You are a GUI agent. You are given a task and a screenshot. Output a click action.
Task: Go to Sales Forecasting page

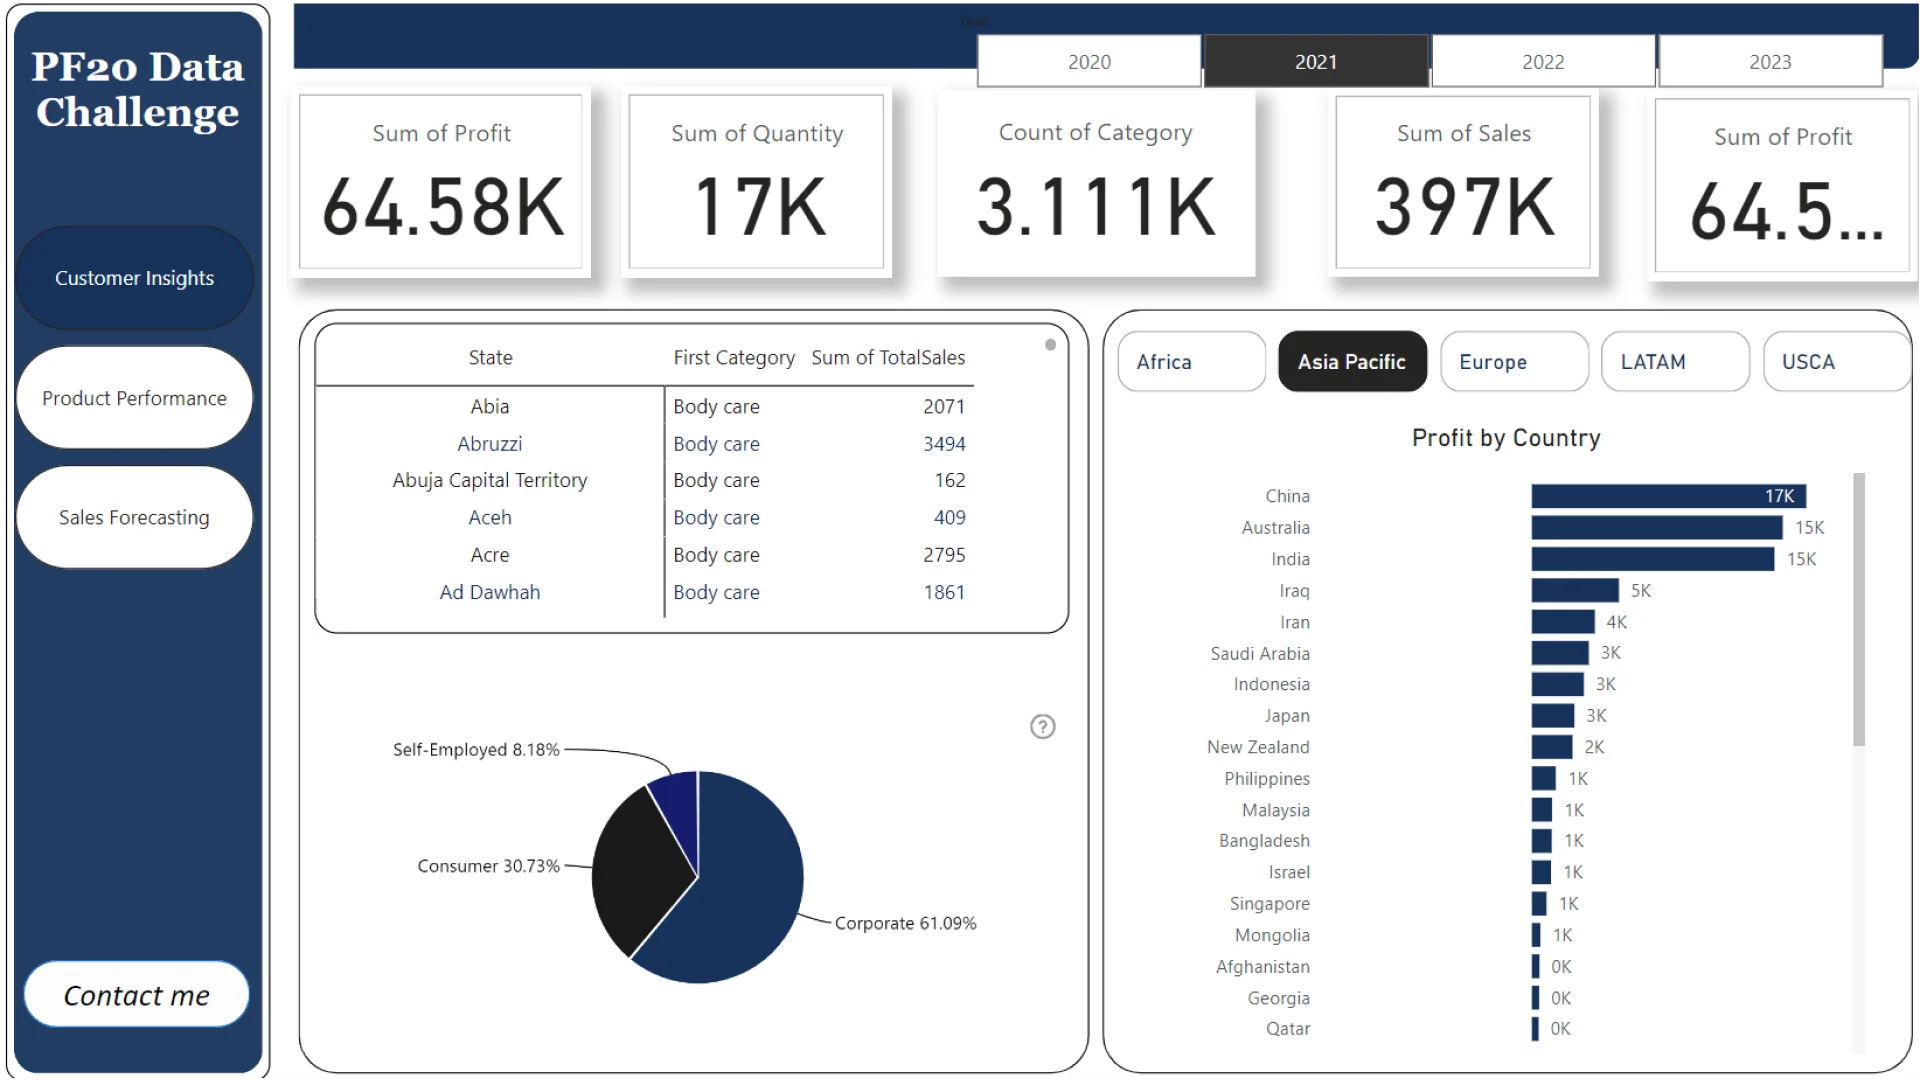point(134,518)
